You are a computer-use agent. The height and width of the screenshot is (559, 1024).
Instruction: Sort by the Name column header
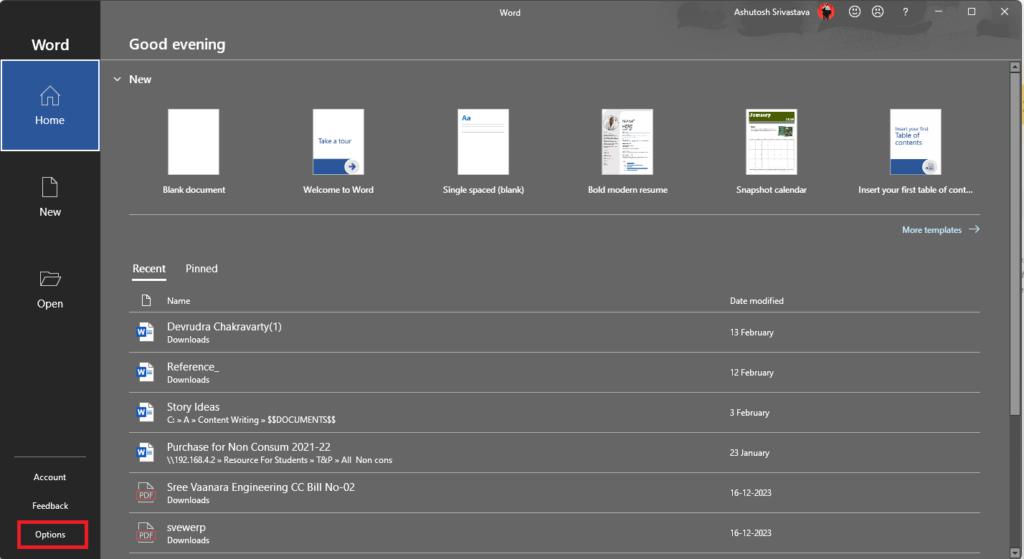[x=178, y=301]
